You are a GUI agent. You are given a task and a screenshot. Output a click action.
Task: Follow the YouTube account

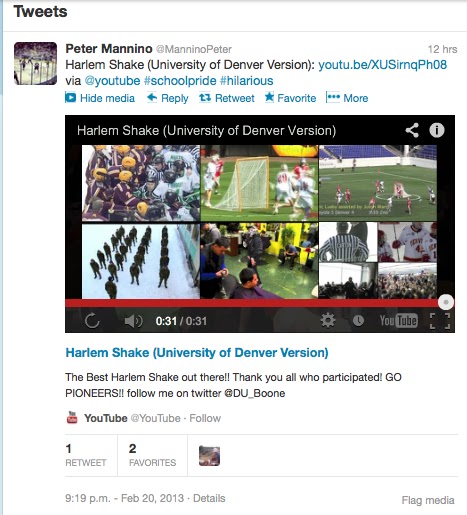(205, 418)
